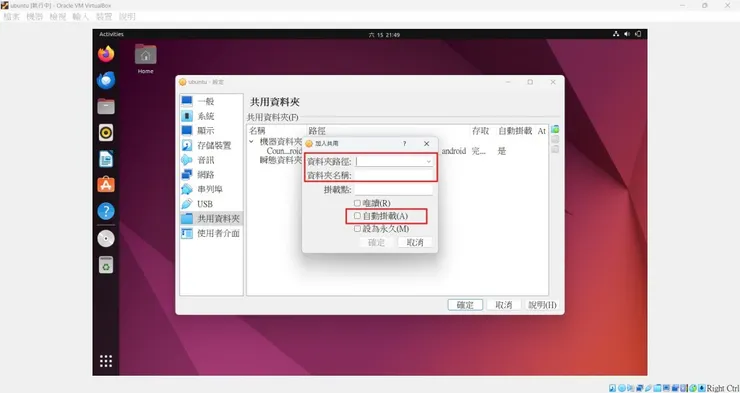Open the 機器 menu
Image resolution: width=740 pixels, height=393 pixels.
tap(34, 17)
